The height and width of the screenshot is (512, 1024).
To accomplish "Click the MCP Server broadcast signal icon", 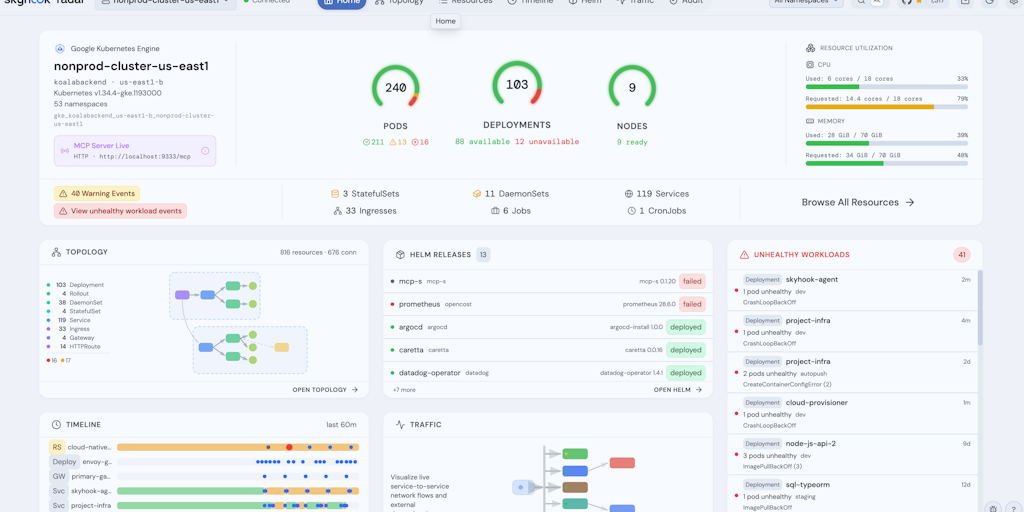I will pyautogui.click(x=65, y=151).
